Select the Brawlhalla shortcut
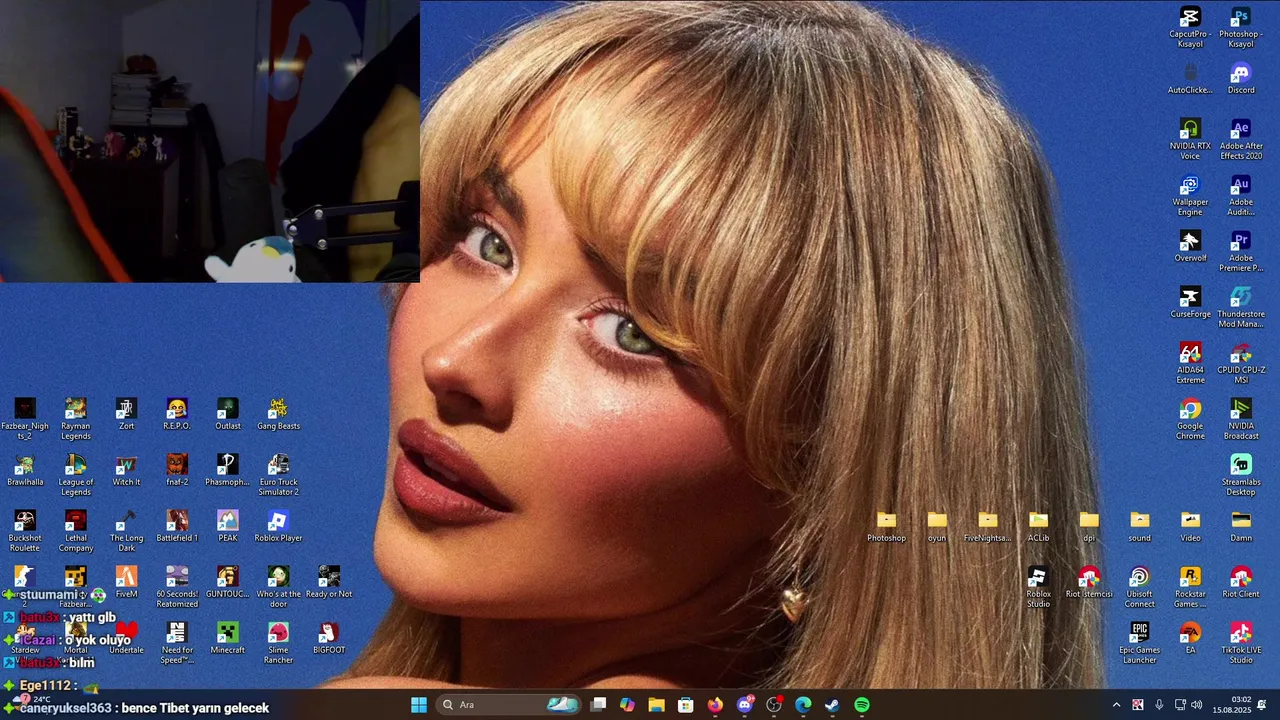Viewport: 1280px width, 720px height. [x=25, y=470]
